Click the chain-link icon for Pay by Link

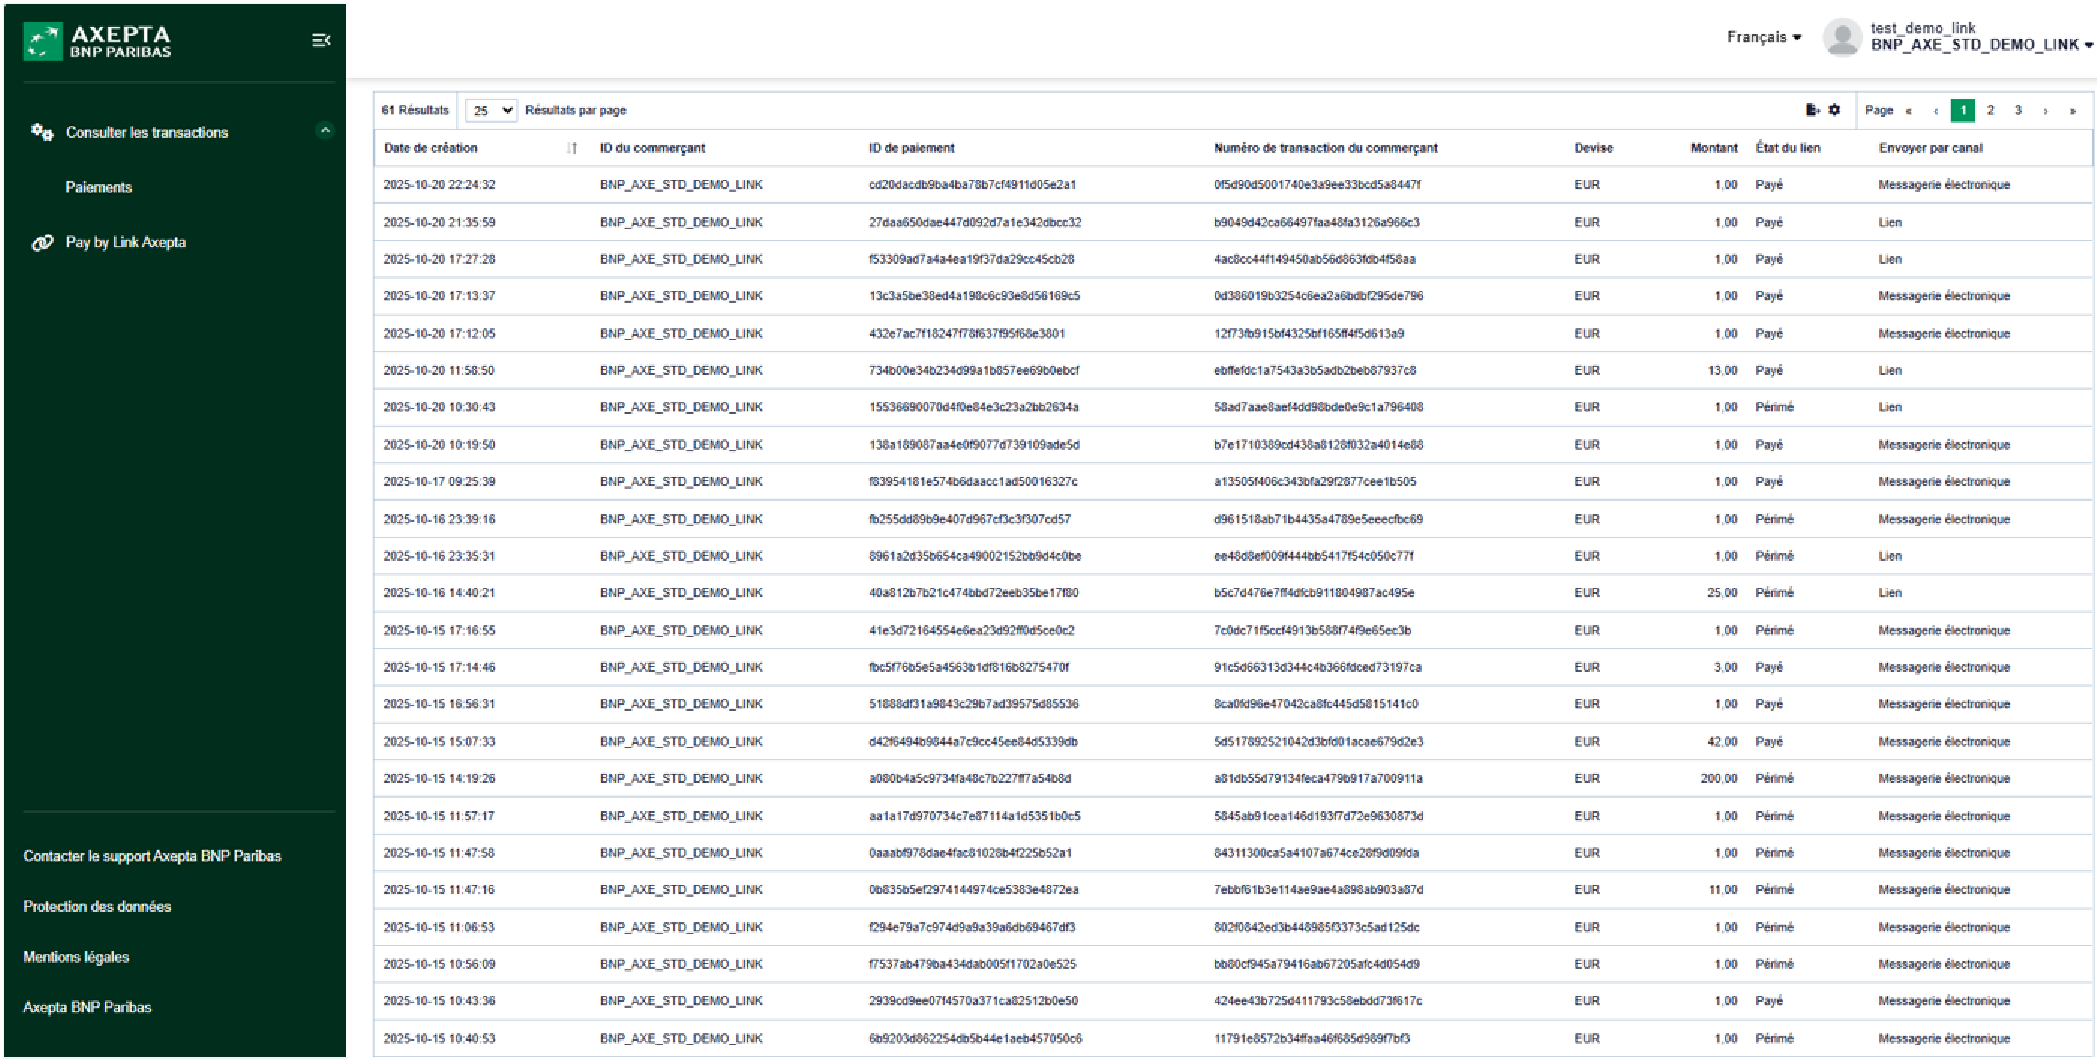click(42, 243)
